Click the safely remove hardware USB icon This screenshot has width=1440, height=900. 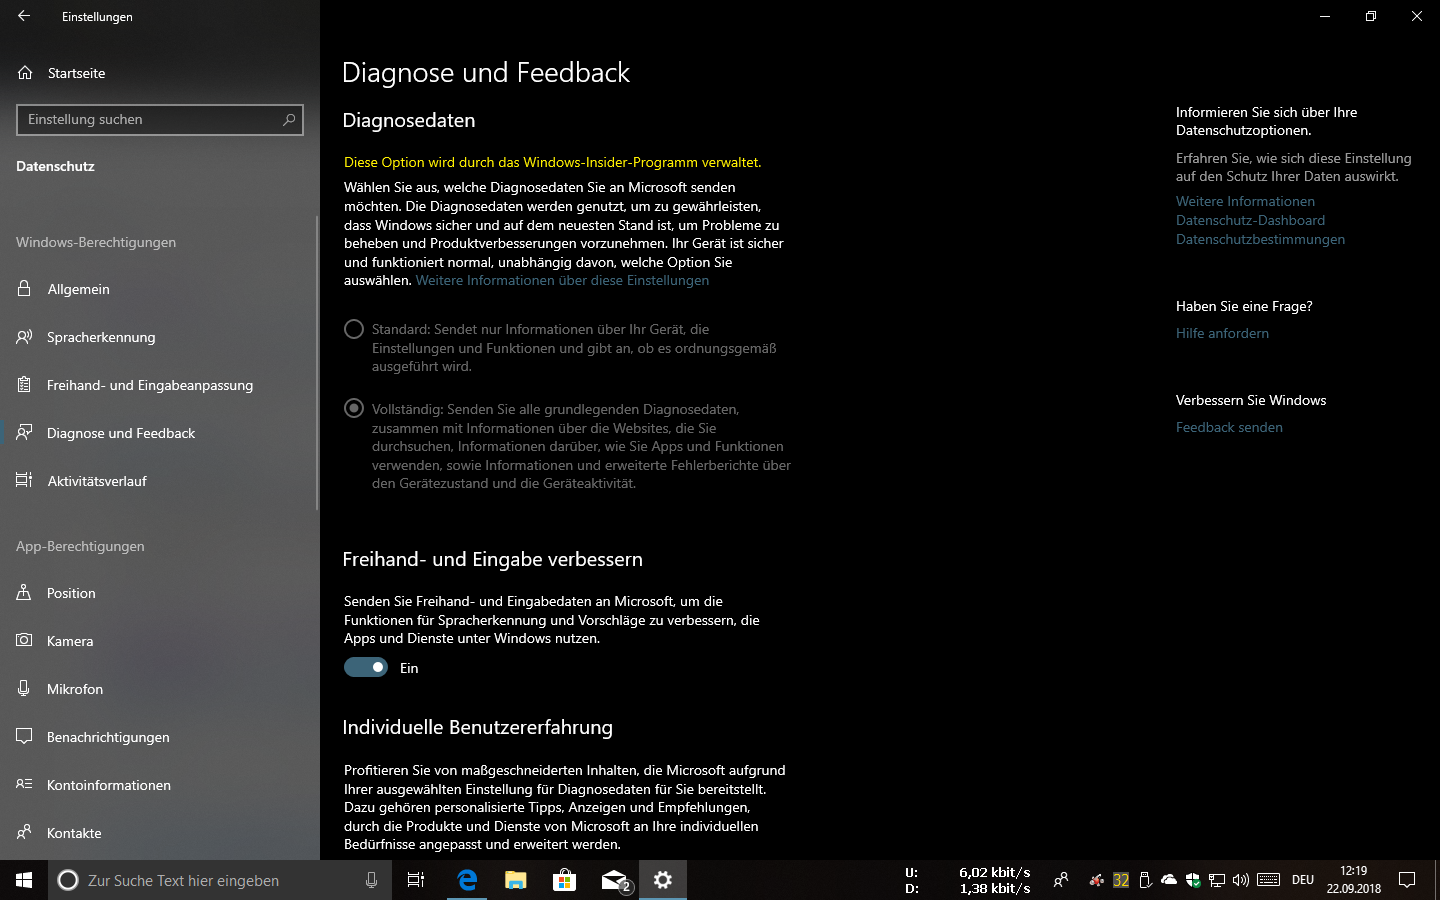tap(1145, 880)
